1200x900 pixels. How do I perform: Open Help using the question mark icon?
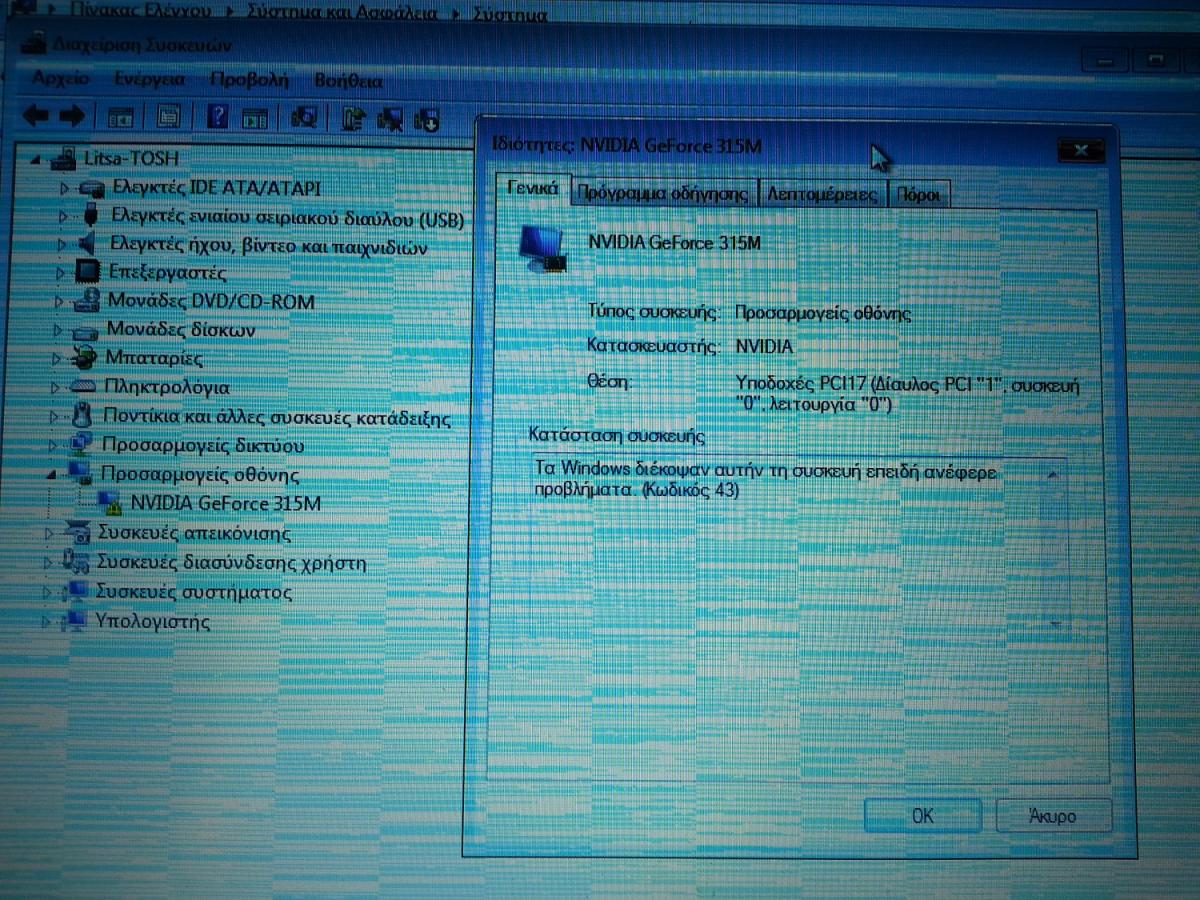click(x=217, y=117)
